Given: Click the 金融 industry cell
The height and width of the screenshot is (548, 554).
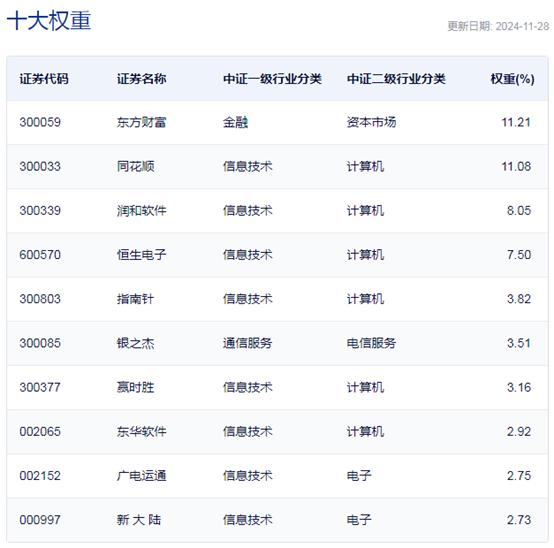Looking at the screenshot, I should 235,122.
